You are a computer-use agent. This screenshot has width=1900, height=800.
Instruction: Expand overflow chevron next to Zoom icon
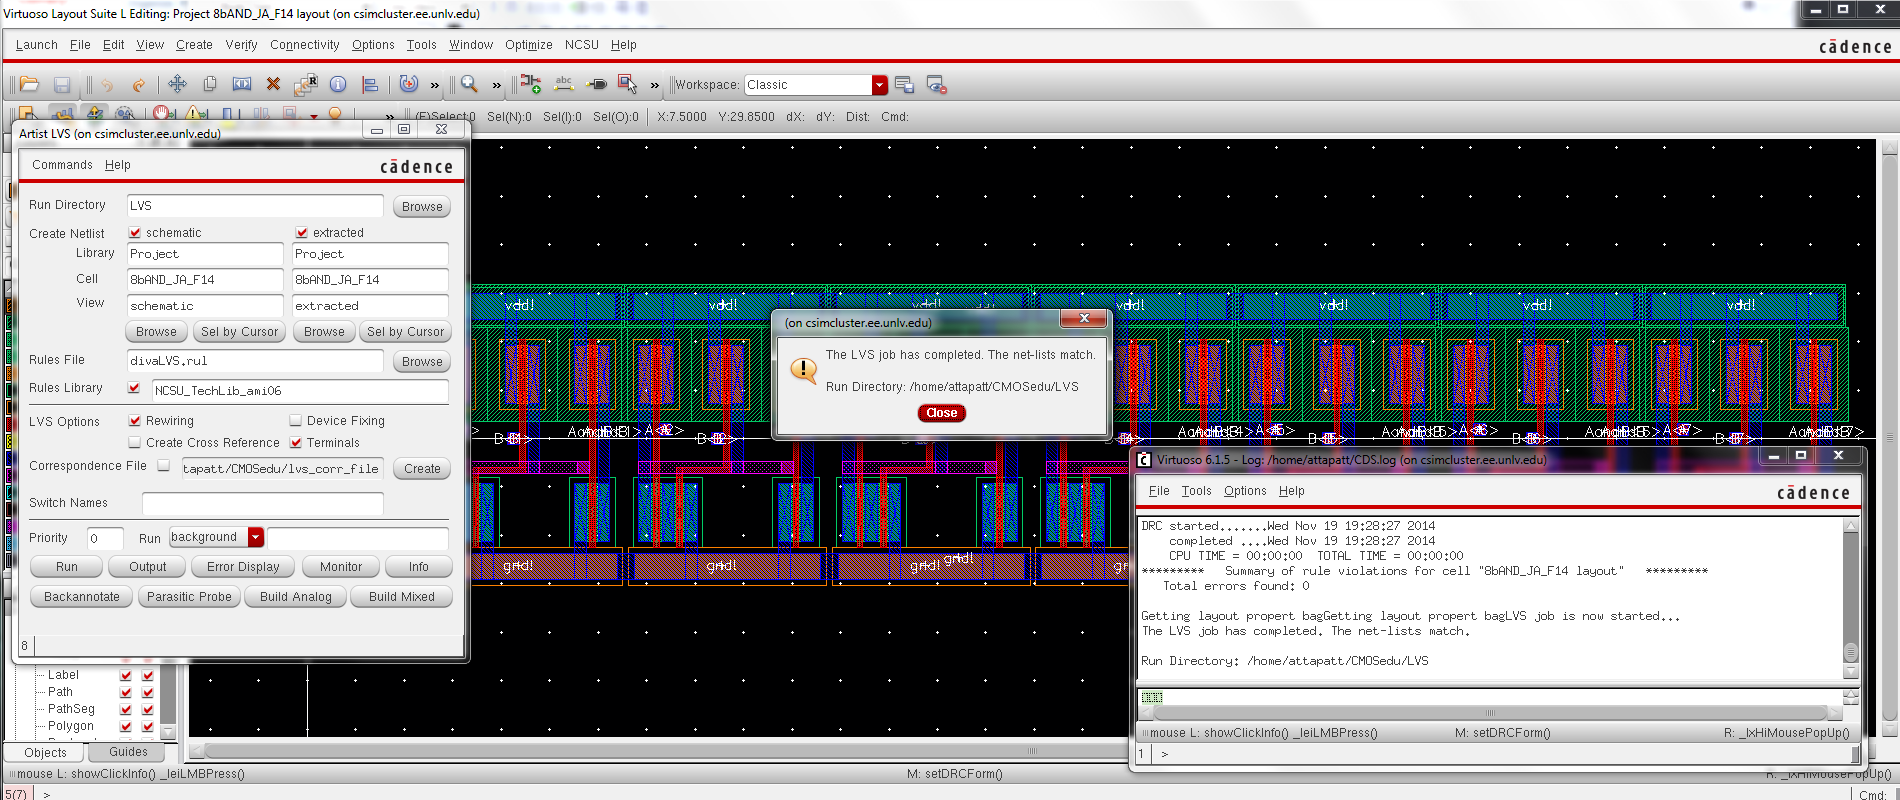pyautogui.click(x=496, y=85)
